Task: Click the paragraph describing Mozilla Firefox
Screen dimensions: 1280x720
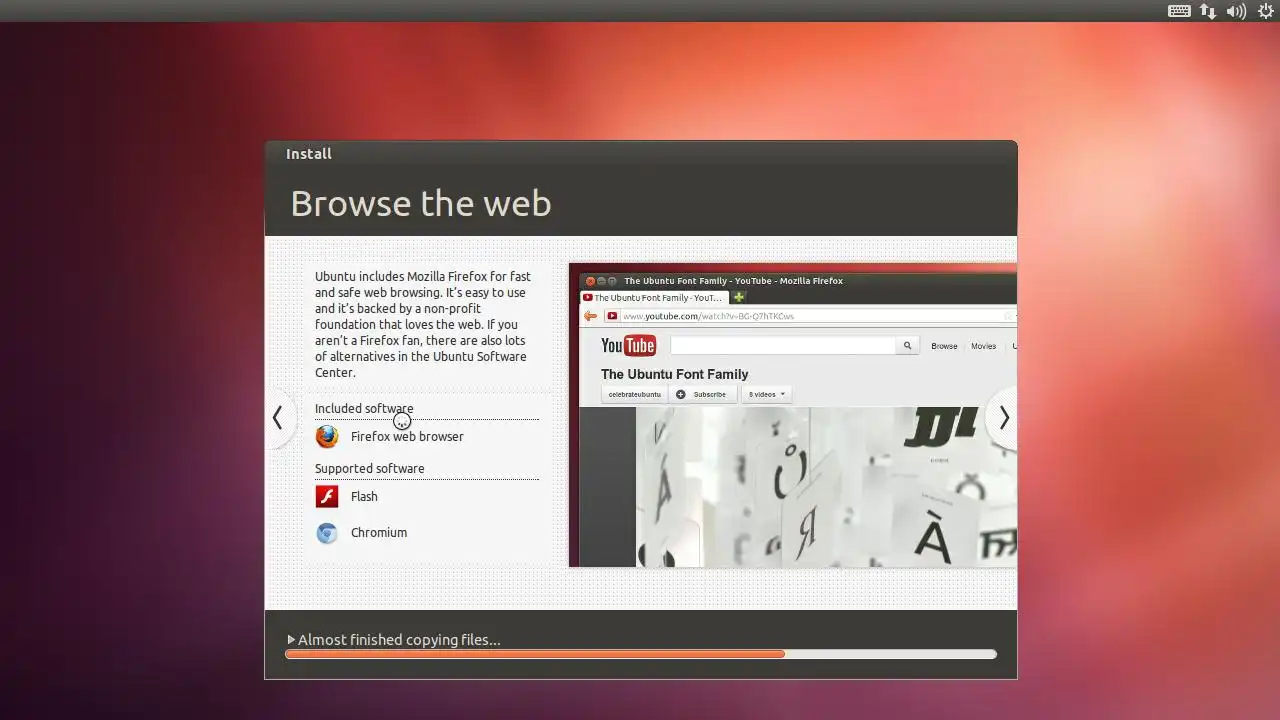Action: (422, 324)
